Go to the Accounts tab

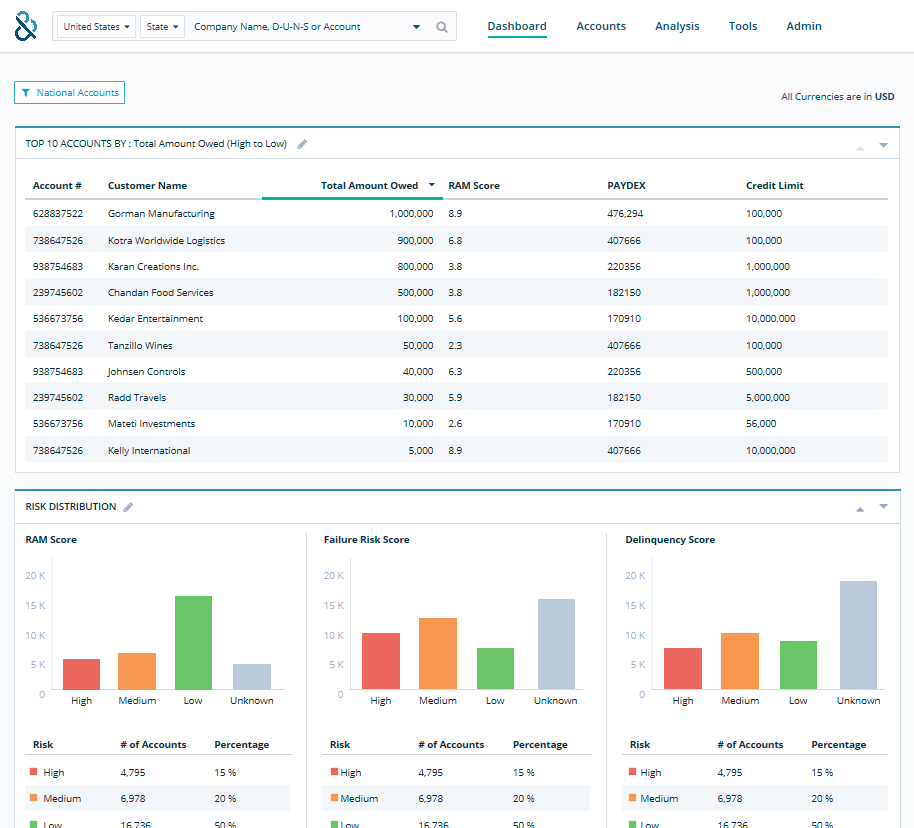(601, 26)
